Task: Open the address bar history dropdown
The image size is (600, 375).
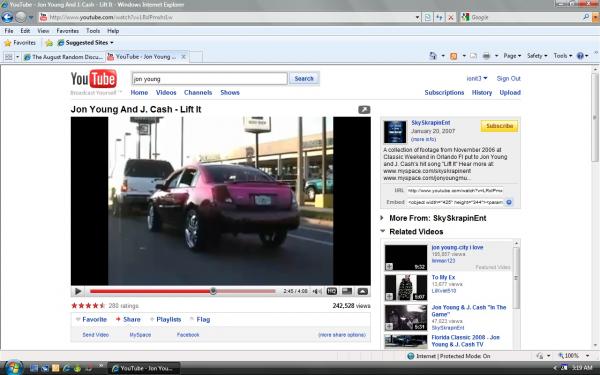Action: [417, 17]
